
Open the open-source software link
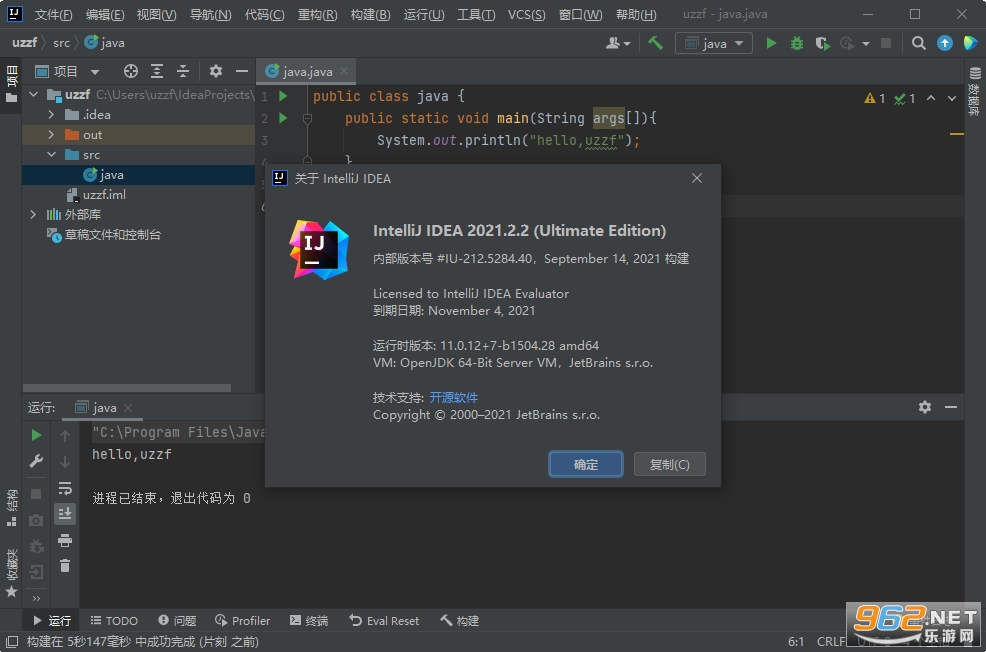click(453, 397)
